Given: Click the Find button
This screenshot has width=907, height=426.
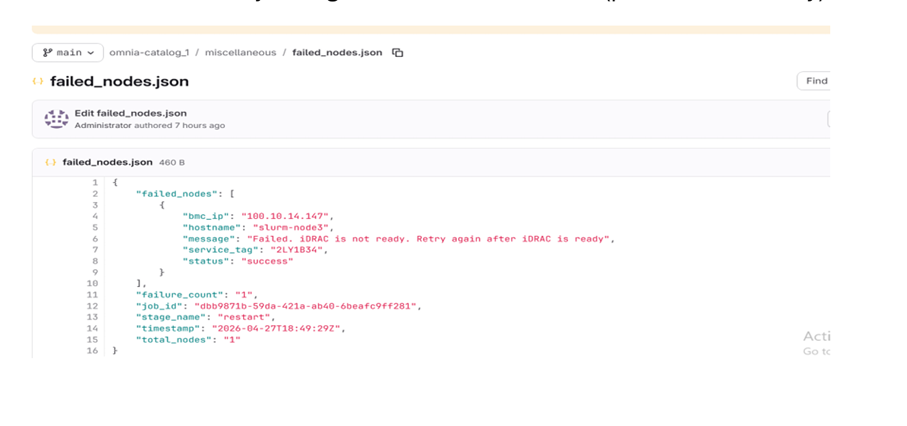Looking at the screenshot, I should click(814, 81).
